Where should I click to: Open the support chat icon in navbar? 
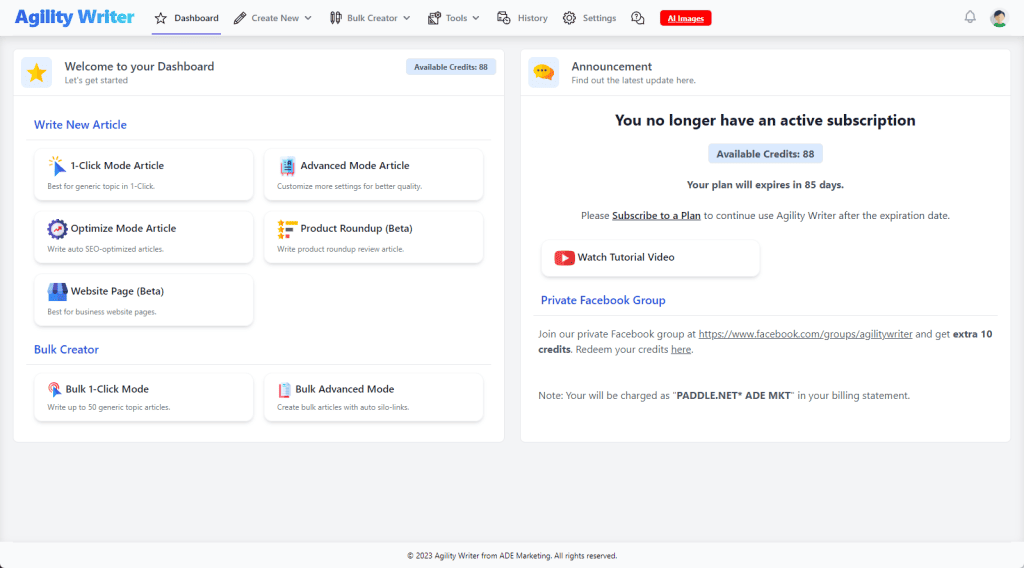[x=637, y=18]
